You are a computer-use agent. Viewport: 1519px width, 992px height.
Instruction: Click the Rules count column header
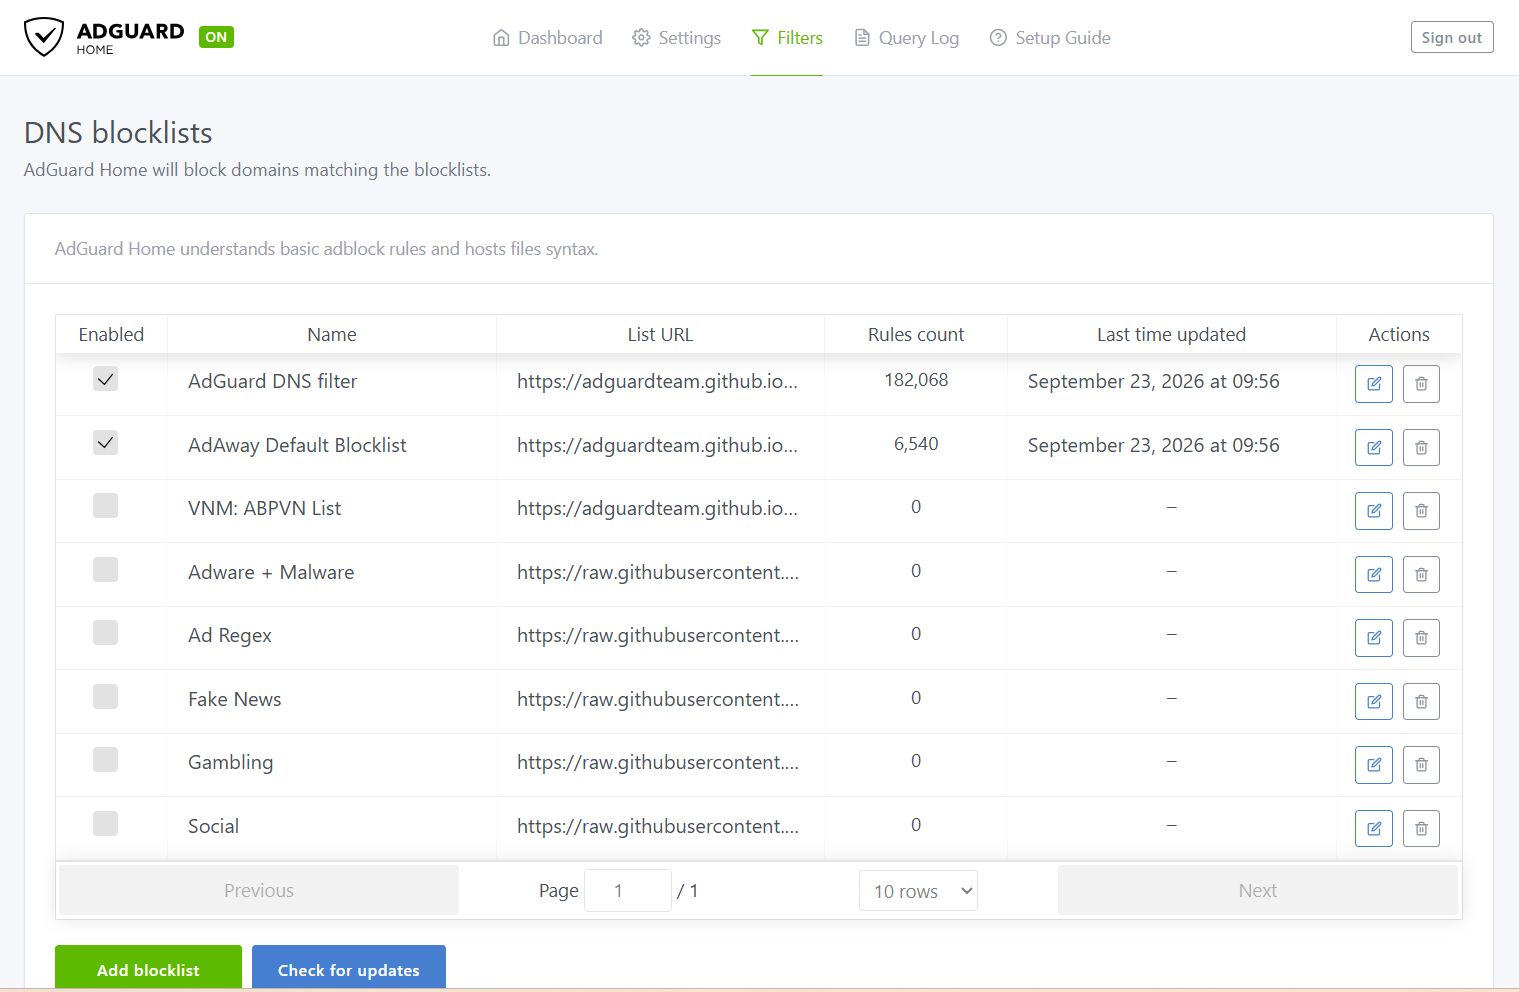point(916,335)
